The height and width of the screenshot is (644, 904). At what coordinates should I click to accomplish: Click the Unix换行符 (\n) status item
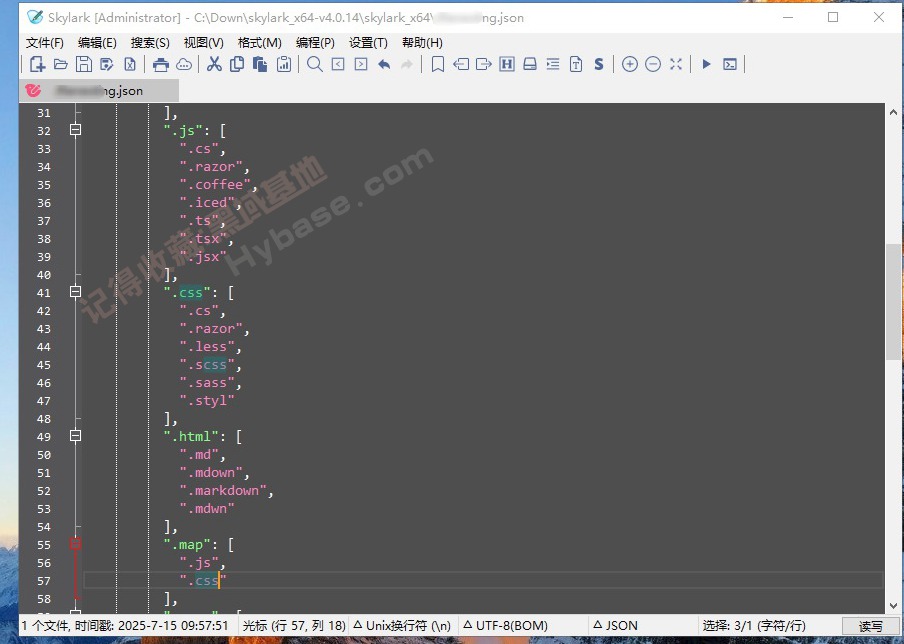coord(402,626)
